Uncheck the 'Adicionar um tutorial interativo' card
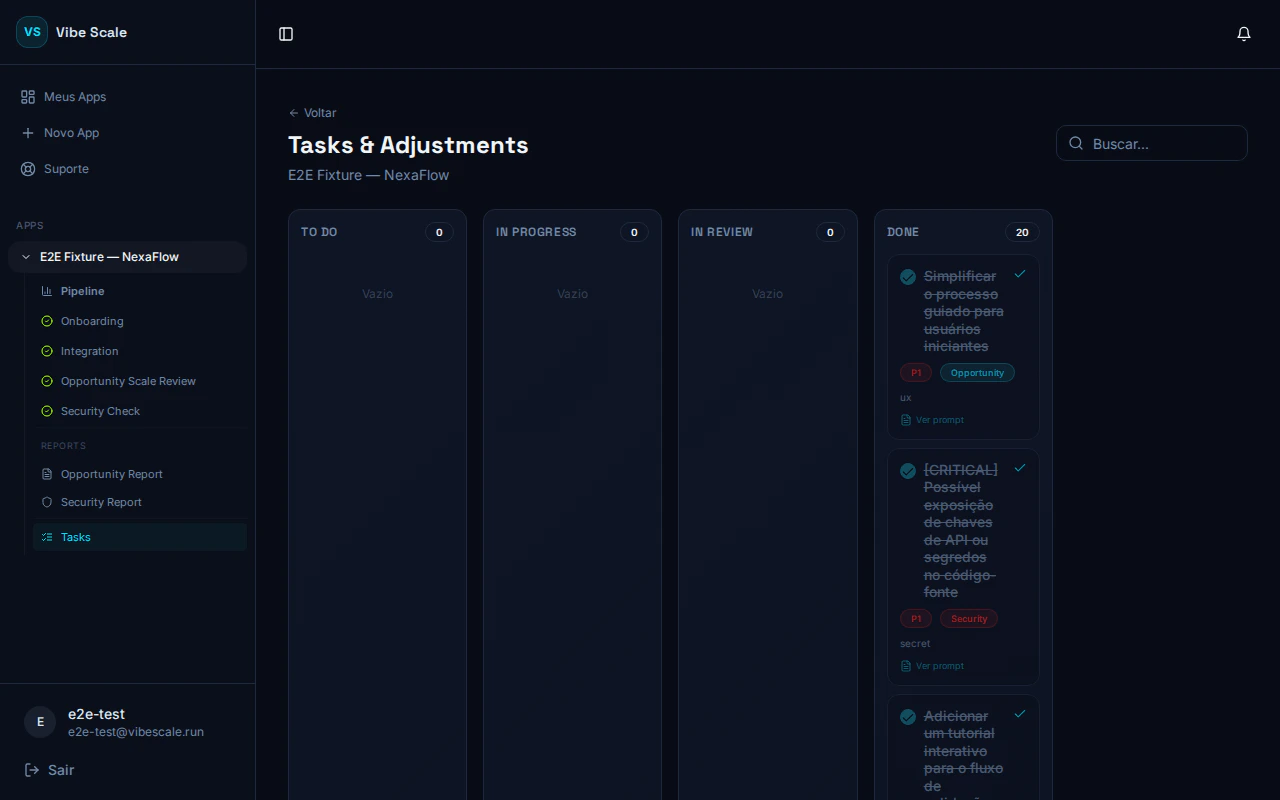 click(x=908, y=717)
